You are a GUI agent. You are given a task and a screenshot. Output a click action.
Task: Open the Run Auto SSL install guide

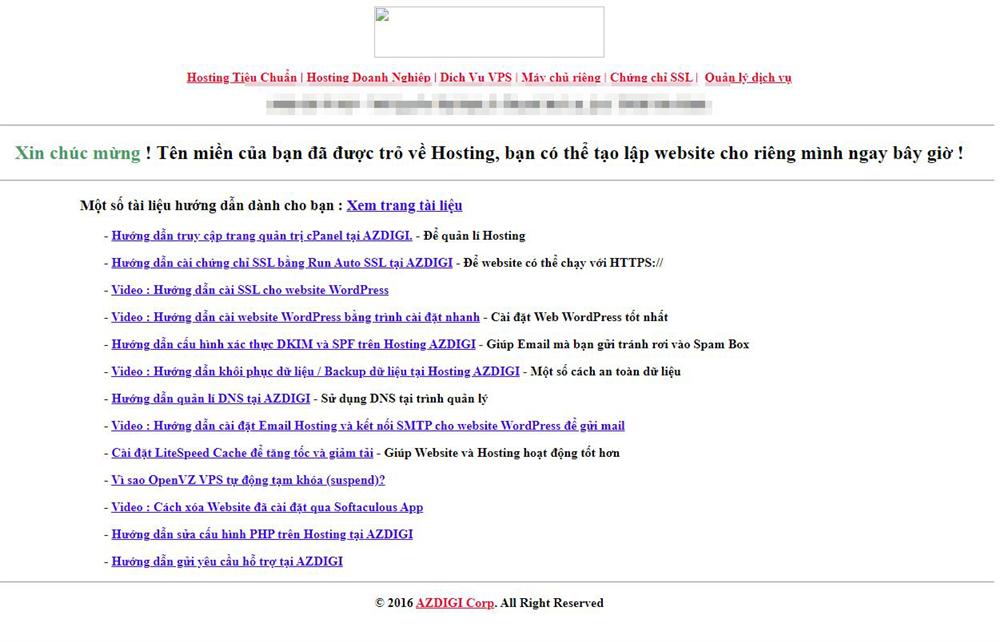tap(282, 263)
